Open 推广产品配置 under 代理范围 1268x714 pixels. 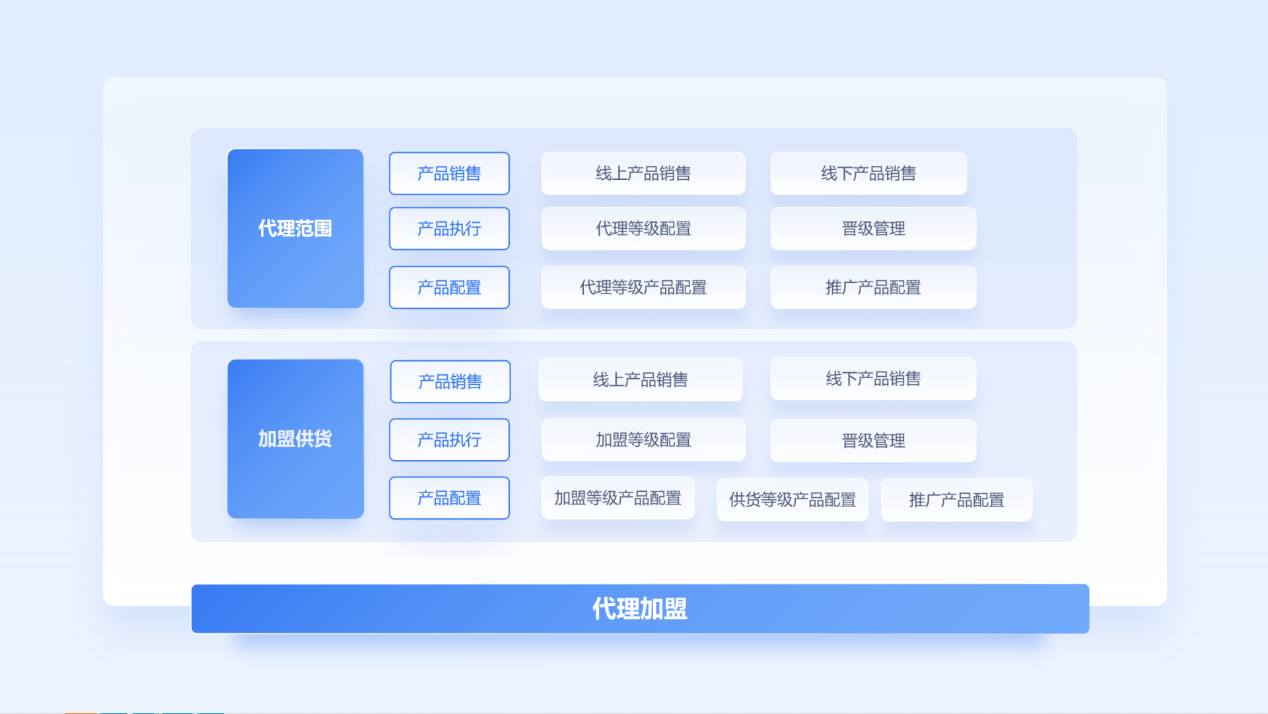coord(873,287)
